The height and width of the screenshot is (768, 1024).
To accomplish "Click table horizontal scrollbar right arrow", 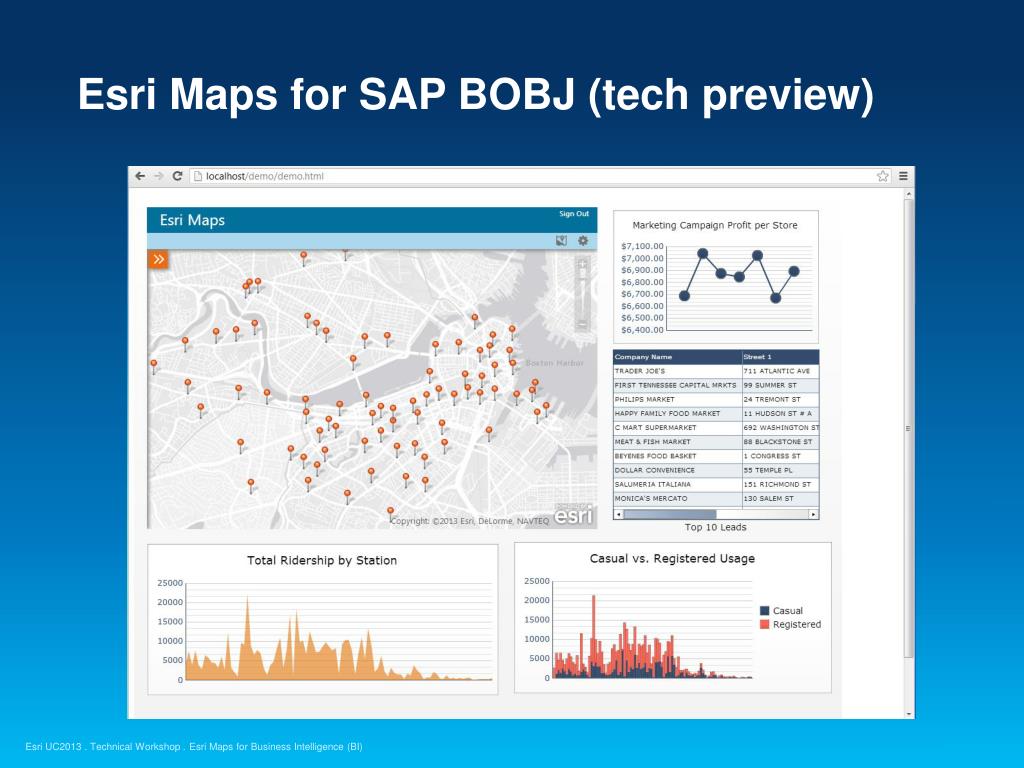I will (x=813, y=515).
